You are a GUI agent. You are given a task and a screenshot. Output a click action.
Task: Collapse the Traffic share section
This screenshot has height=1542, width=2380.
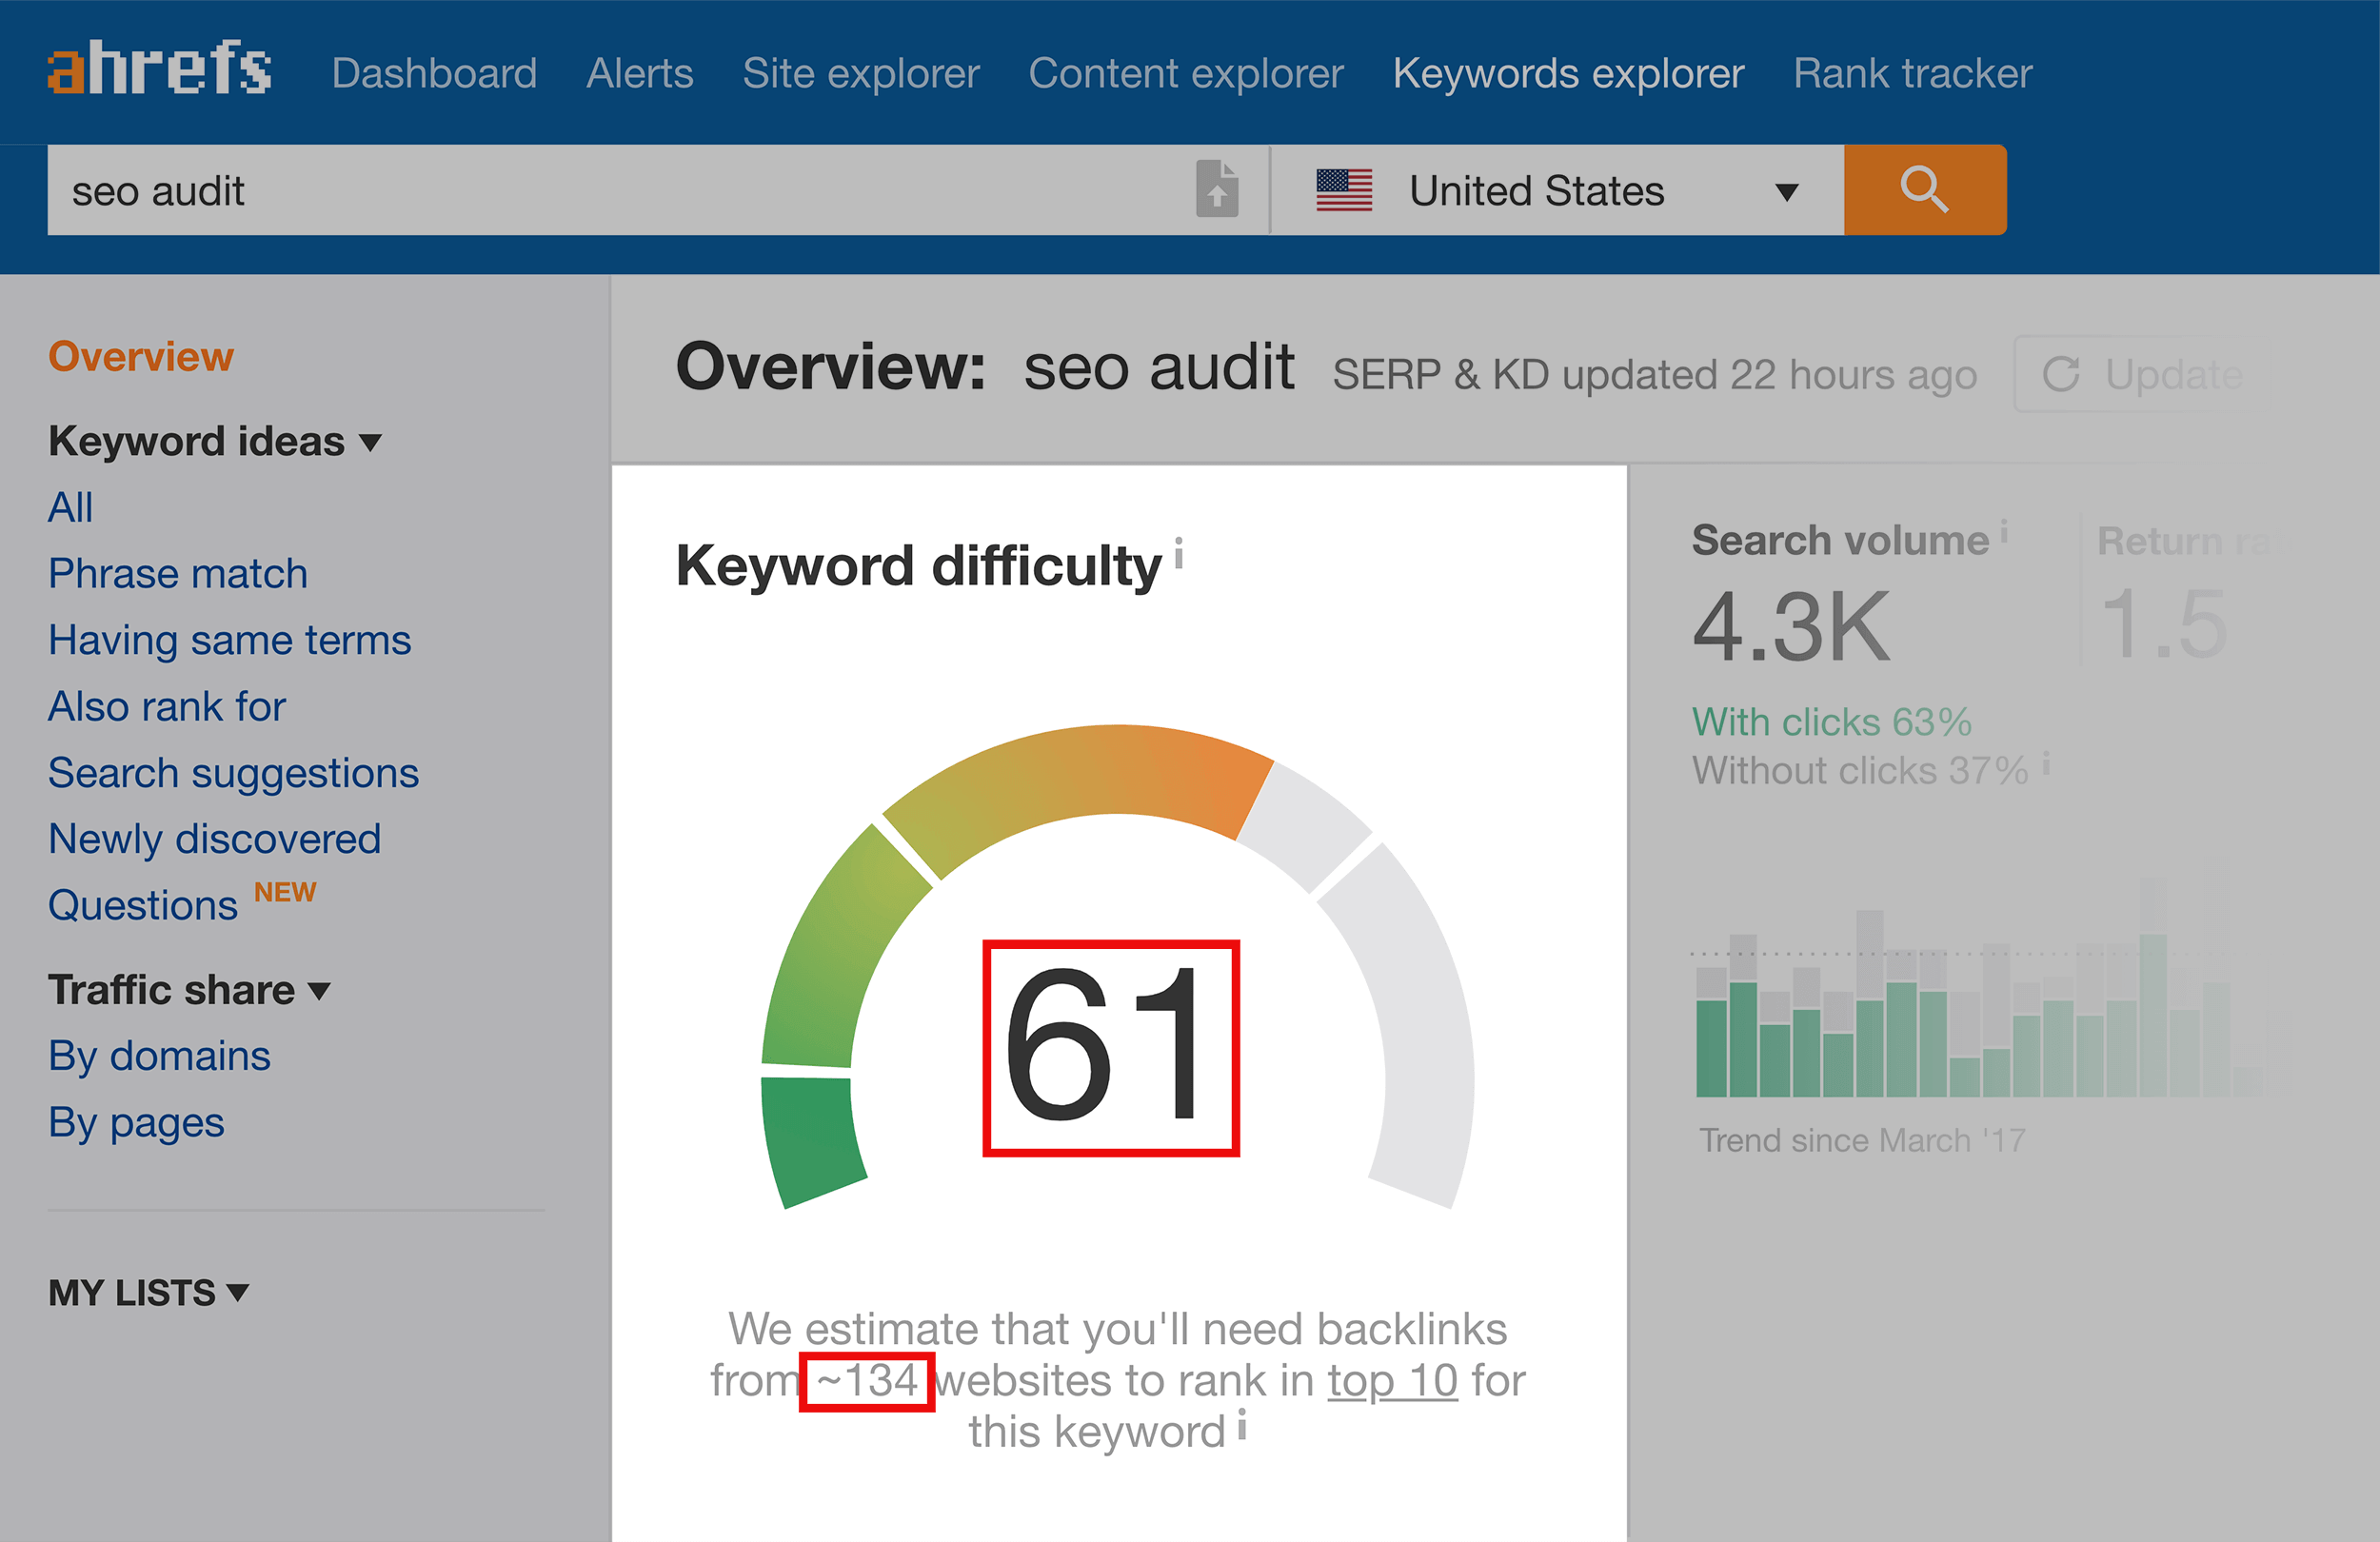pos(189,990)
